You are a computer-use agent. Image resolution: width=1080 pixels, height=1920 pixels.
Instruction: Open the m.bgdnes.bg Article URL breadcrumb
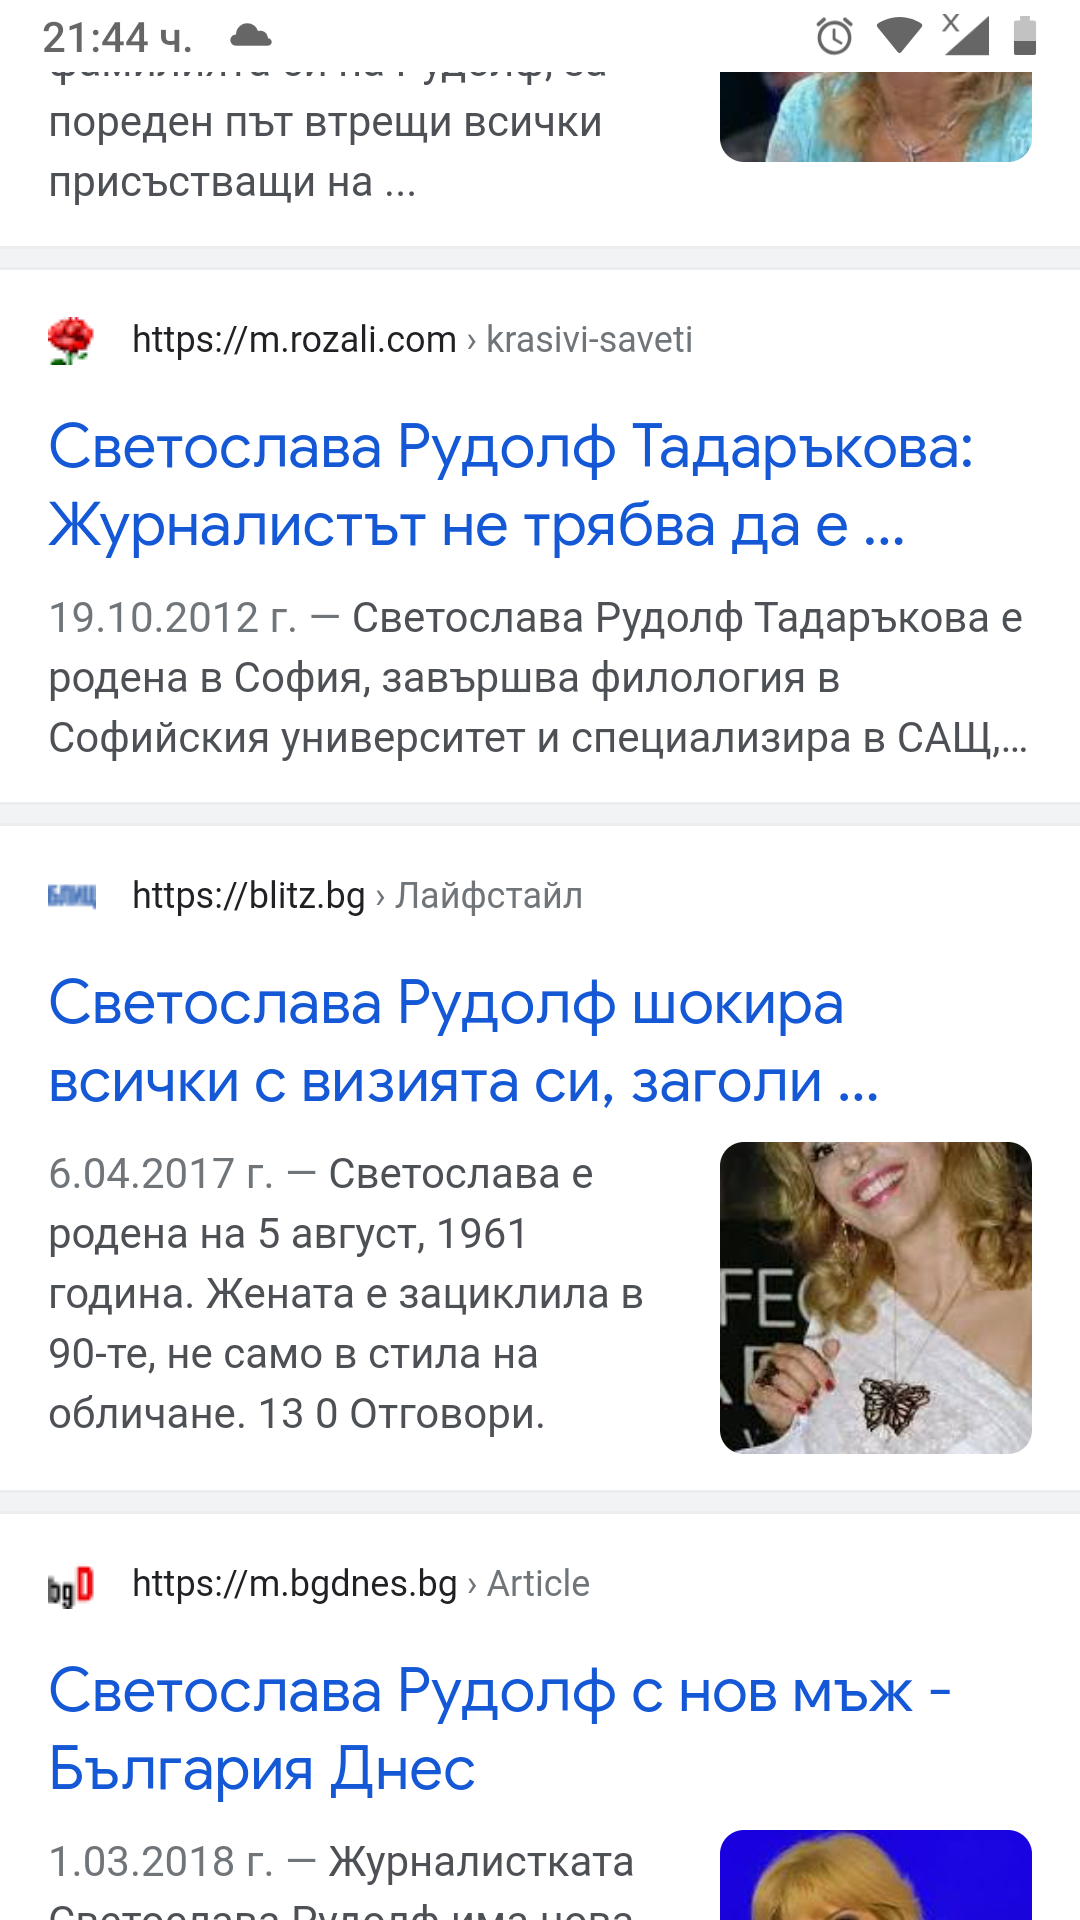point(361,1584)
